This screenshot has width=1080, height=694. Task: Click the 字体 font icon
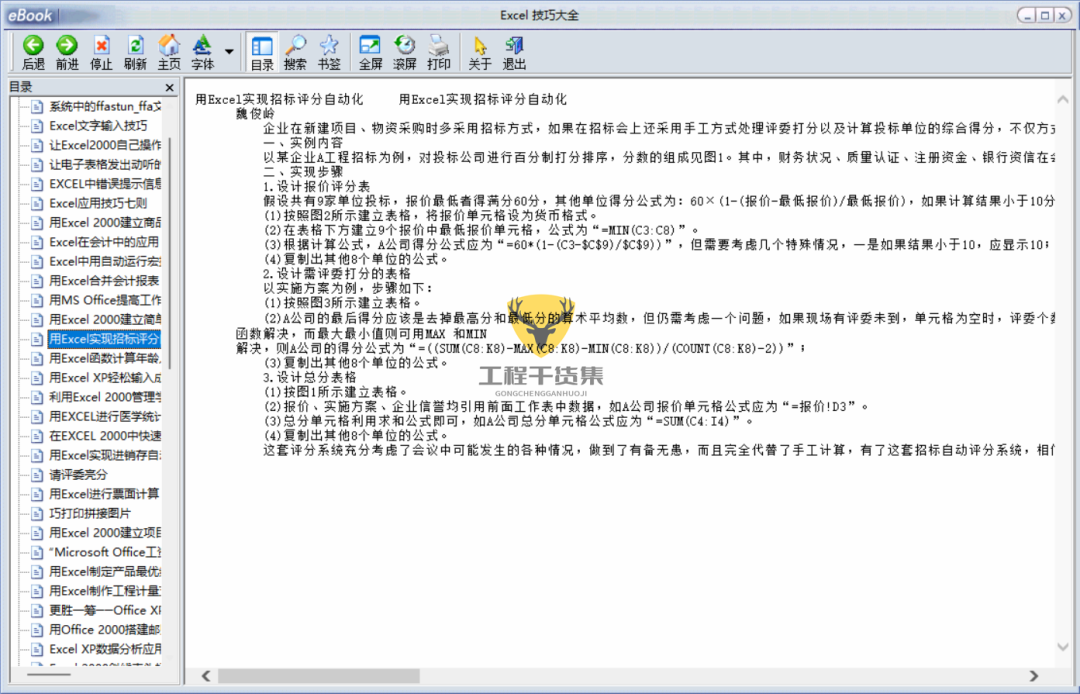202,53
